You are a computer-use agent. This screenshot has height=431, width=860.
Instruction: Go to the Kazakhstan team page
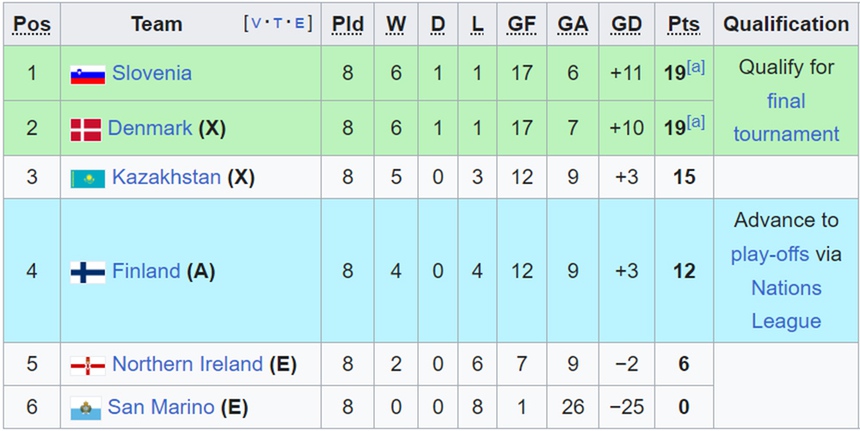[166, 177]
